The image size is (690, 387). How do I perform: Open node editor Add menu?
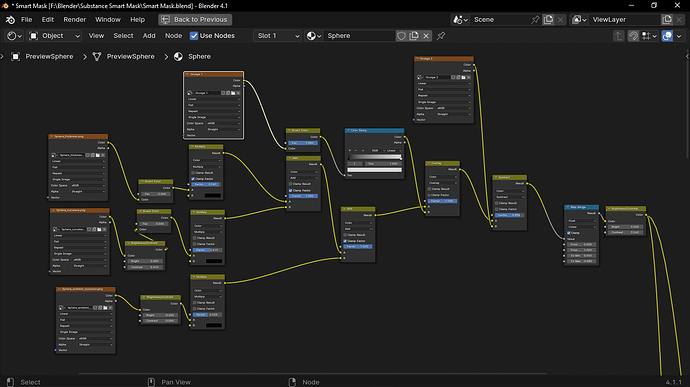[x=149, y=36]
